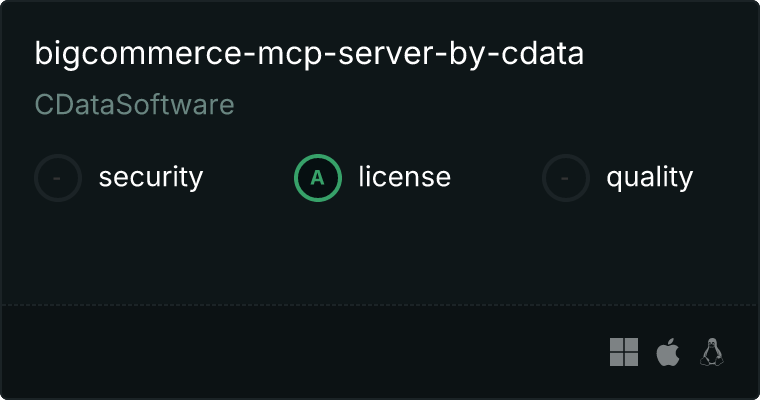The height and width of the screenshot is (400, 760).
Task: Click the word cdata ending the title
Action: click(544, 54)
